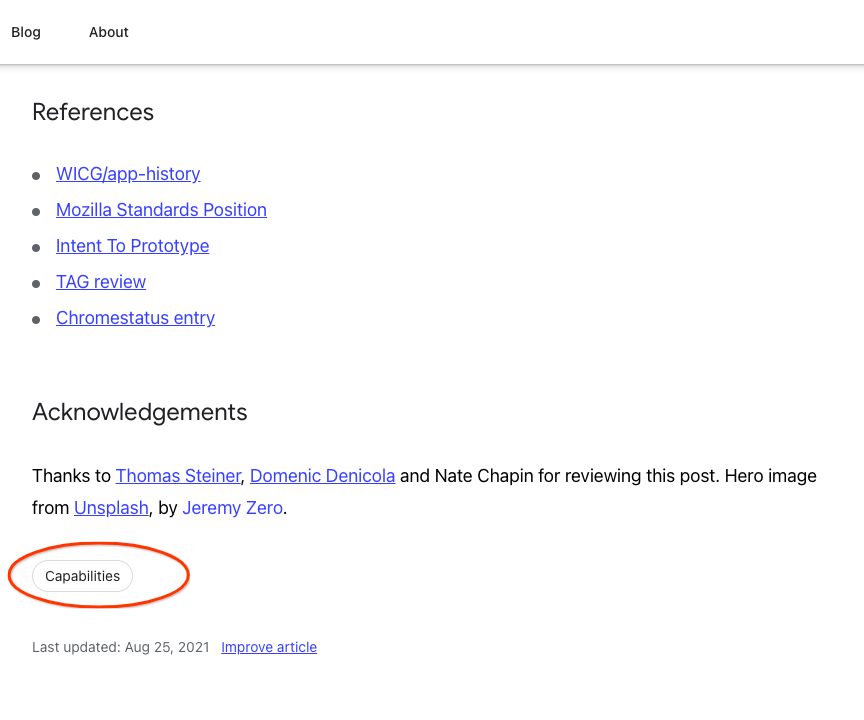The height and width of the screenshot is (720, 864).
Task: Visit the Chromestatus entry
Action: coord(135,318)
